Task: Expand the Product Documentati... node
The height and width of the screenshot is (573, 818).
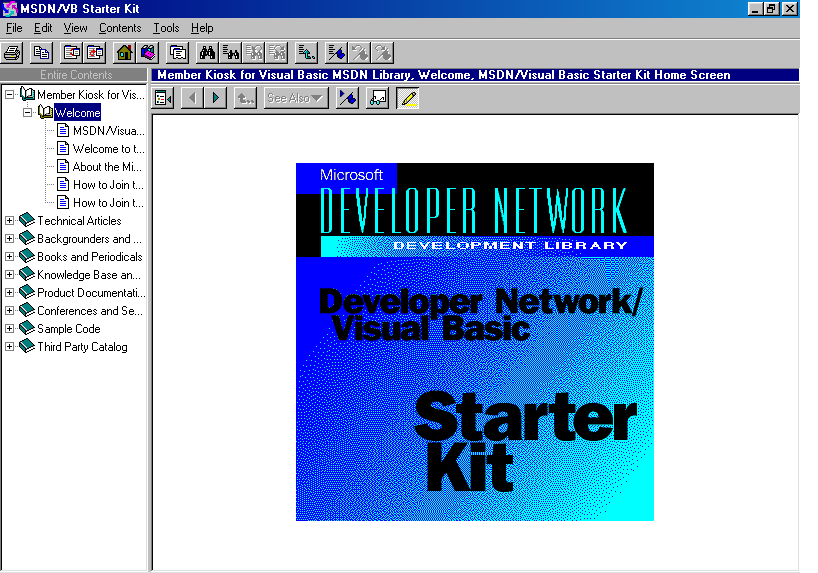Action: (9, 293)
